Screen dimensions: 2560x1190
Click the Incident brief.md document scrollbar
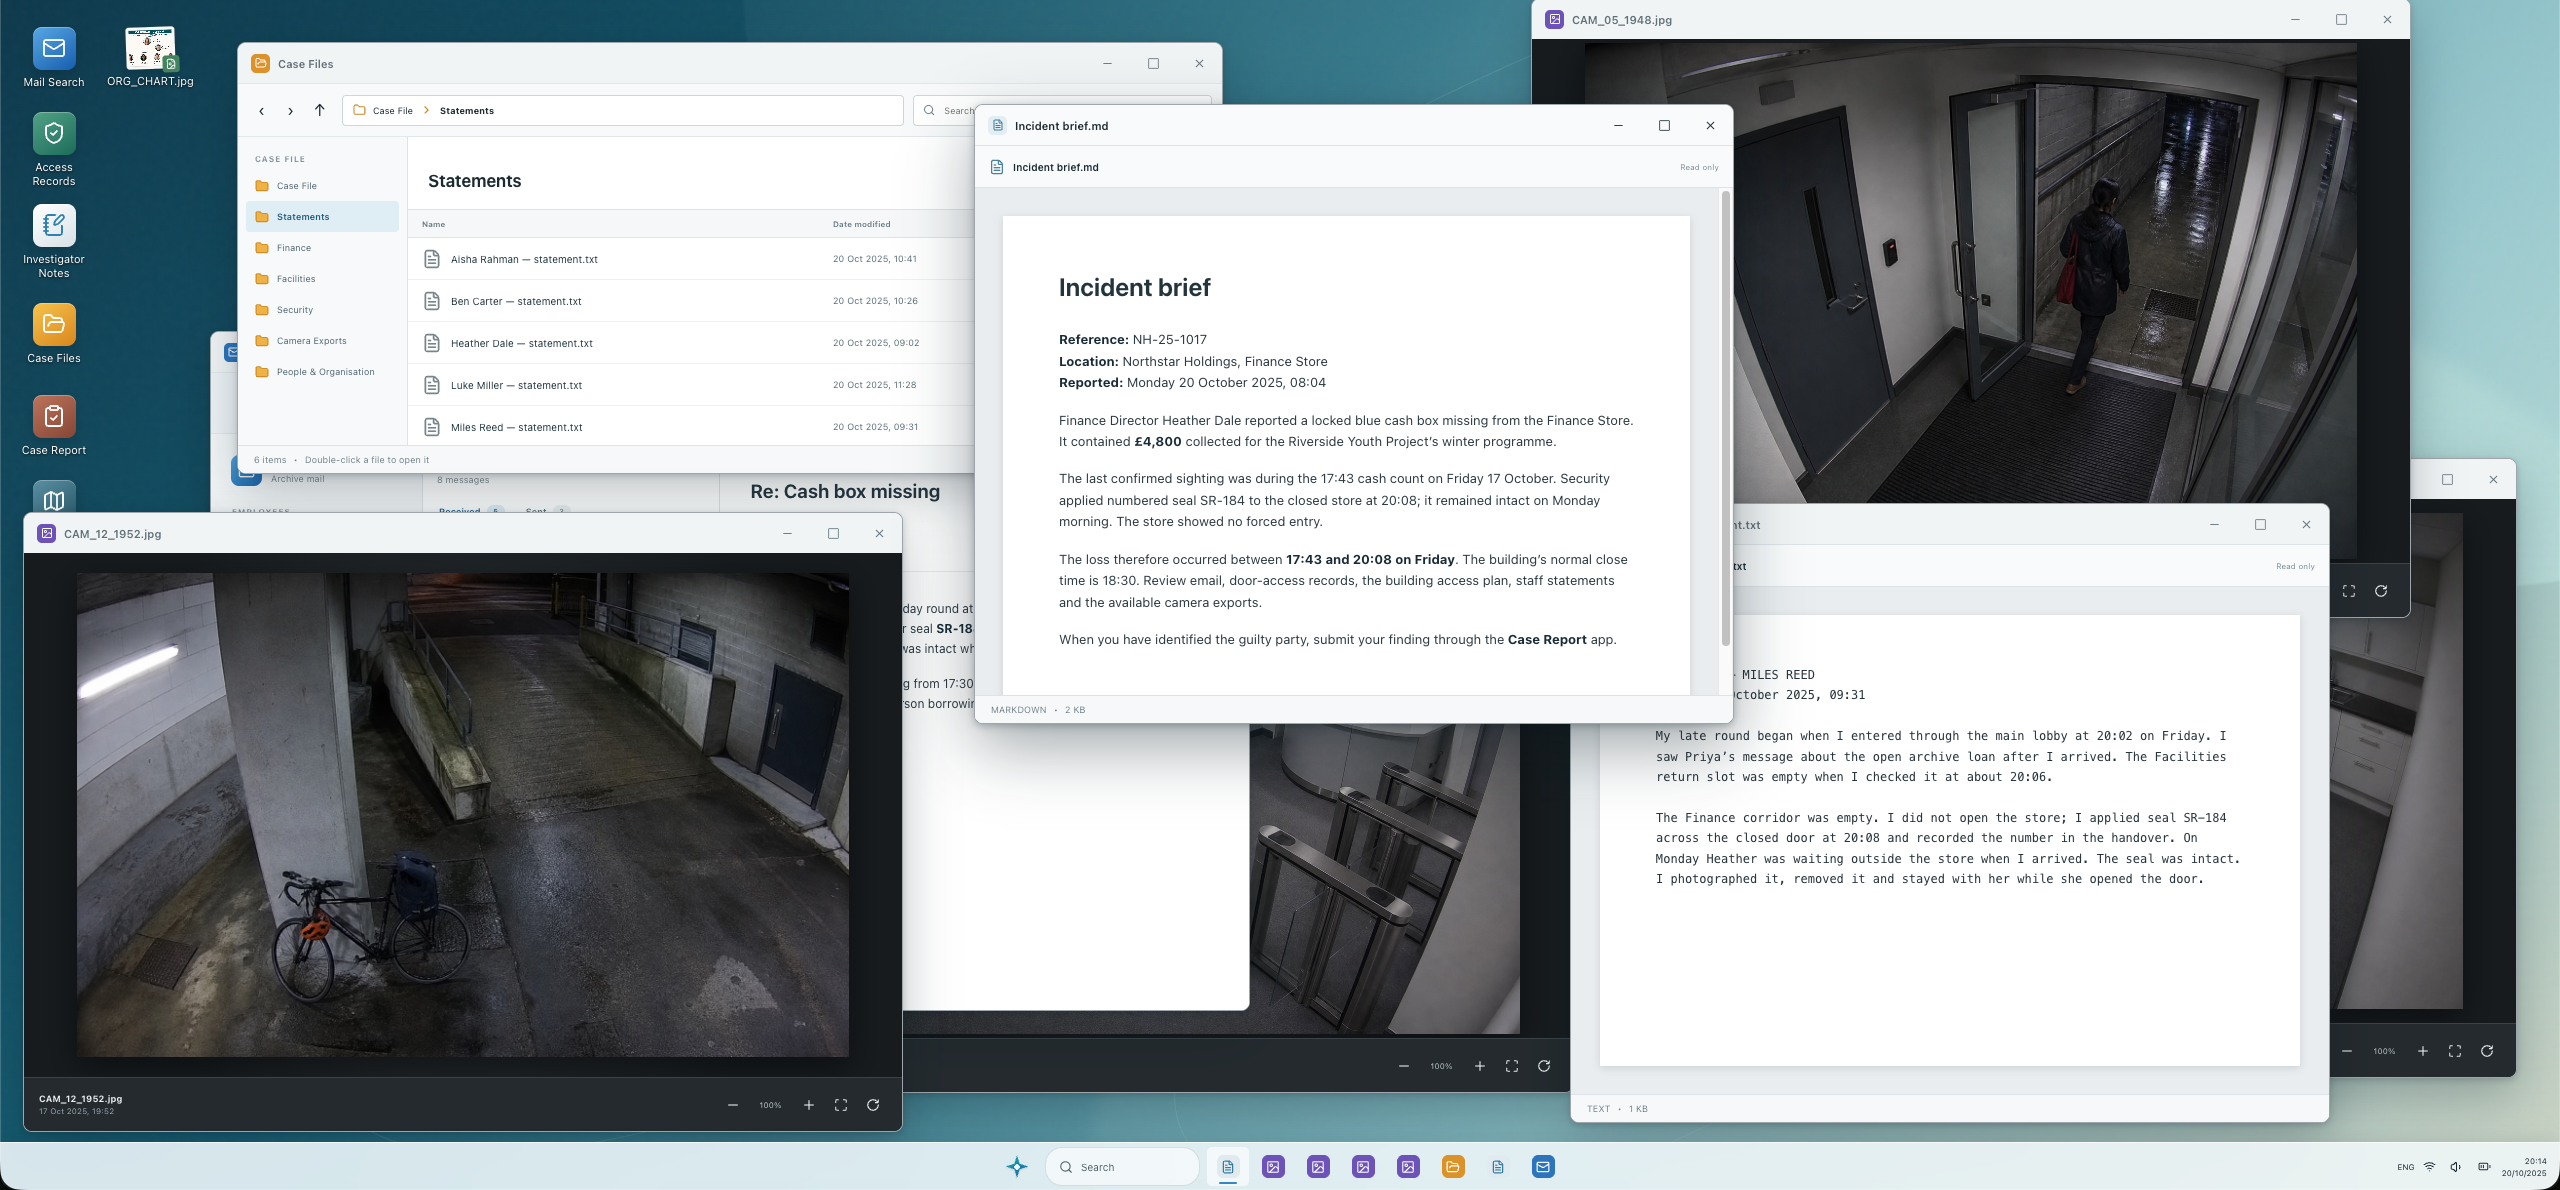tap(1725, 418)
